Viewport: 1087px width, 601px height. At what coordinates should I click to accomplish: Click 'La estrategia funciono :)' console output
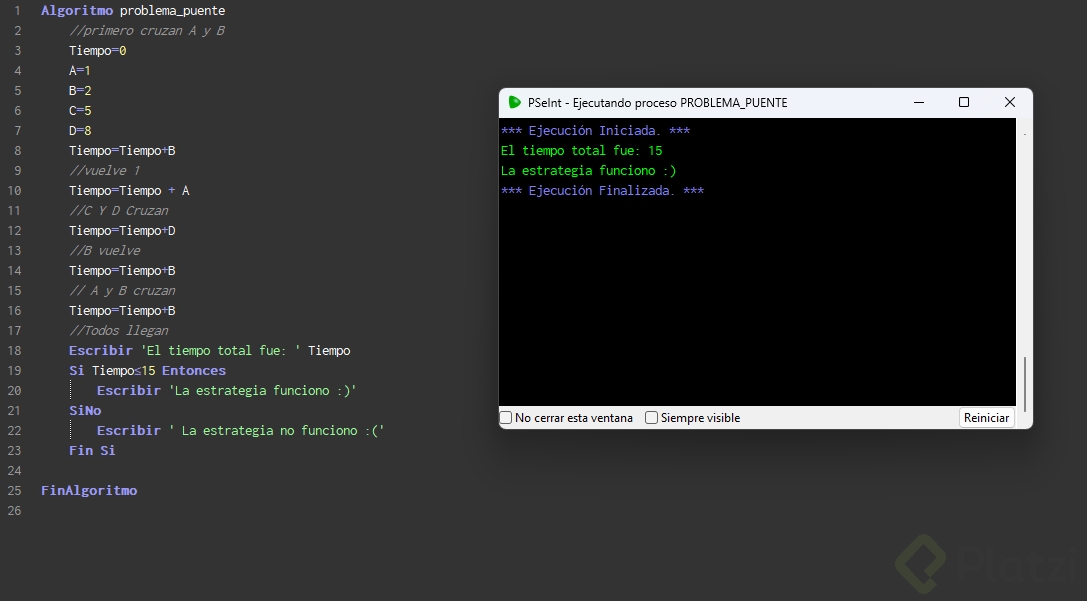[589, 171]
